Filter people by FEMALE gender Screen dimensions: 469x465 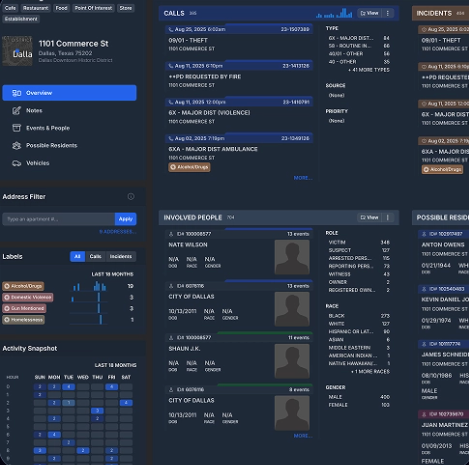(x=359, y=405)
